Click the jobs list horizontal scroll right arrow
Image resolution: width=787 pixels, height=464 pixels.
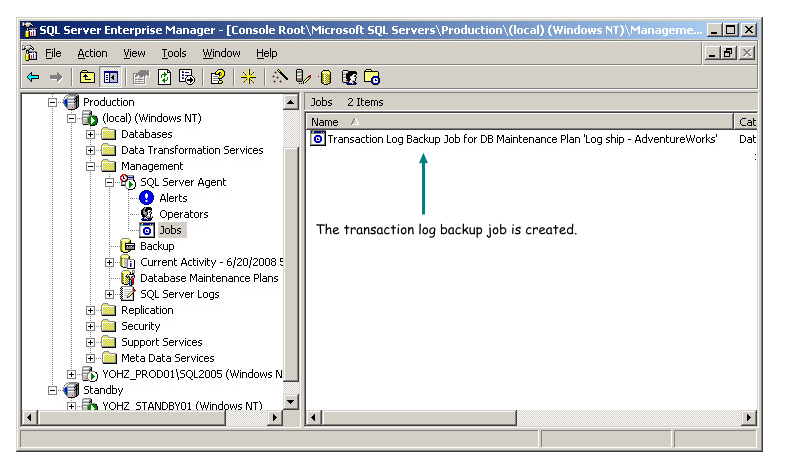coord(748,417)
